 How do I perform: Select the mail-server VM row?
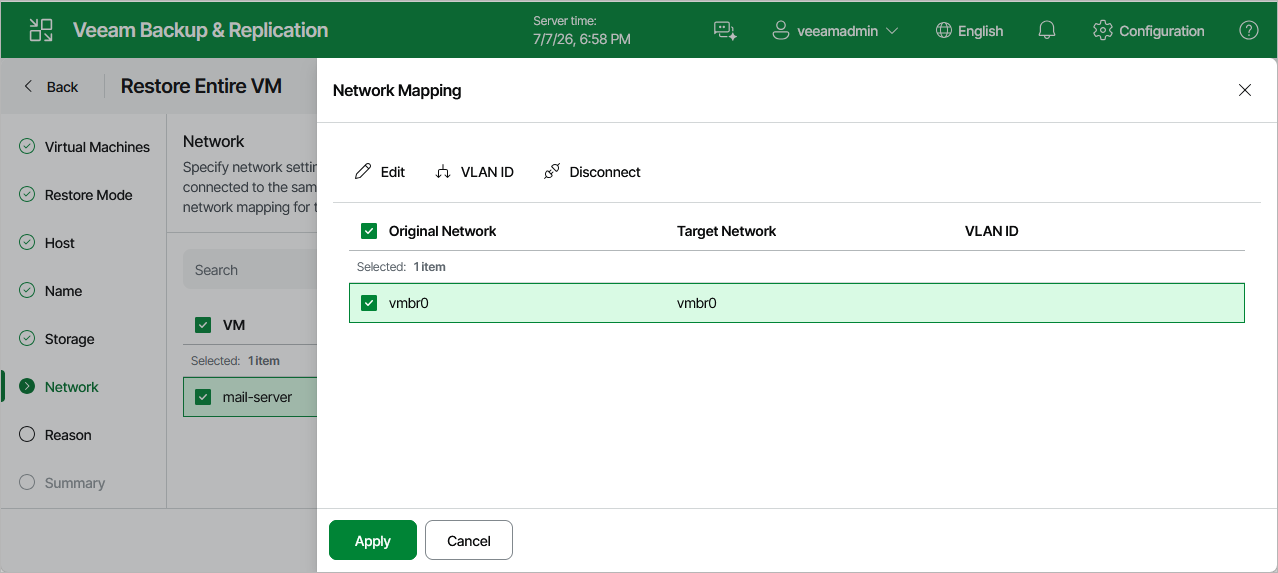pyautogui.click(x=250, y=397)
